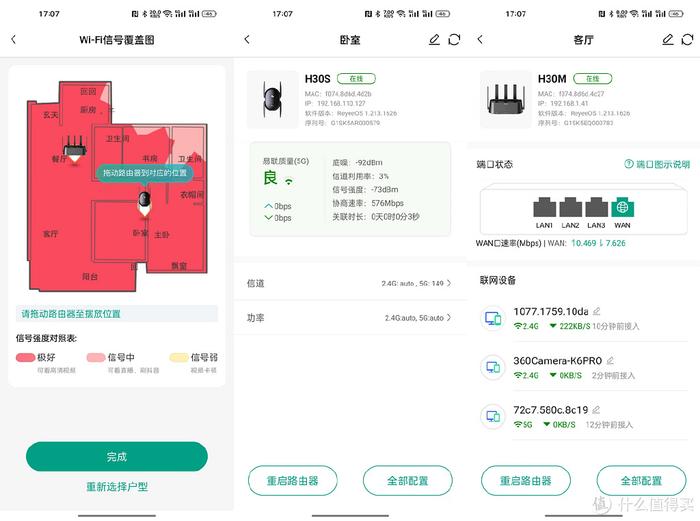Tap 全部配置 button on living room screen
This screenshot has width=700, height=521.
641,481
